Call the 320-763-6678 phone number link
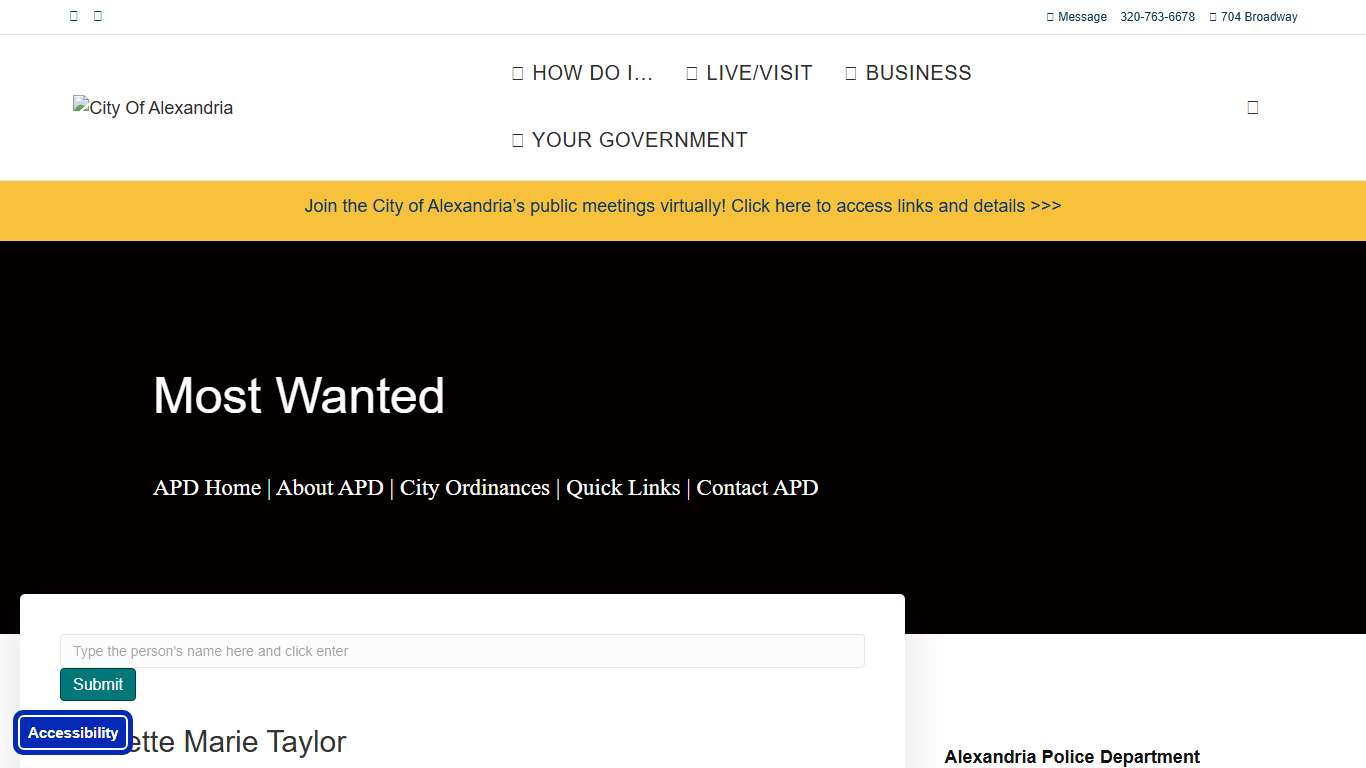The image size is (1366, 768). [x=1157, y=17]
